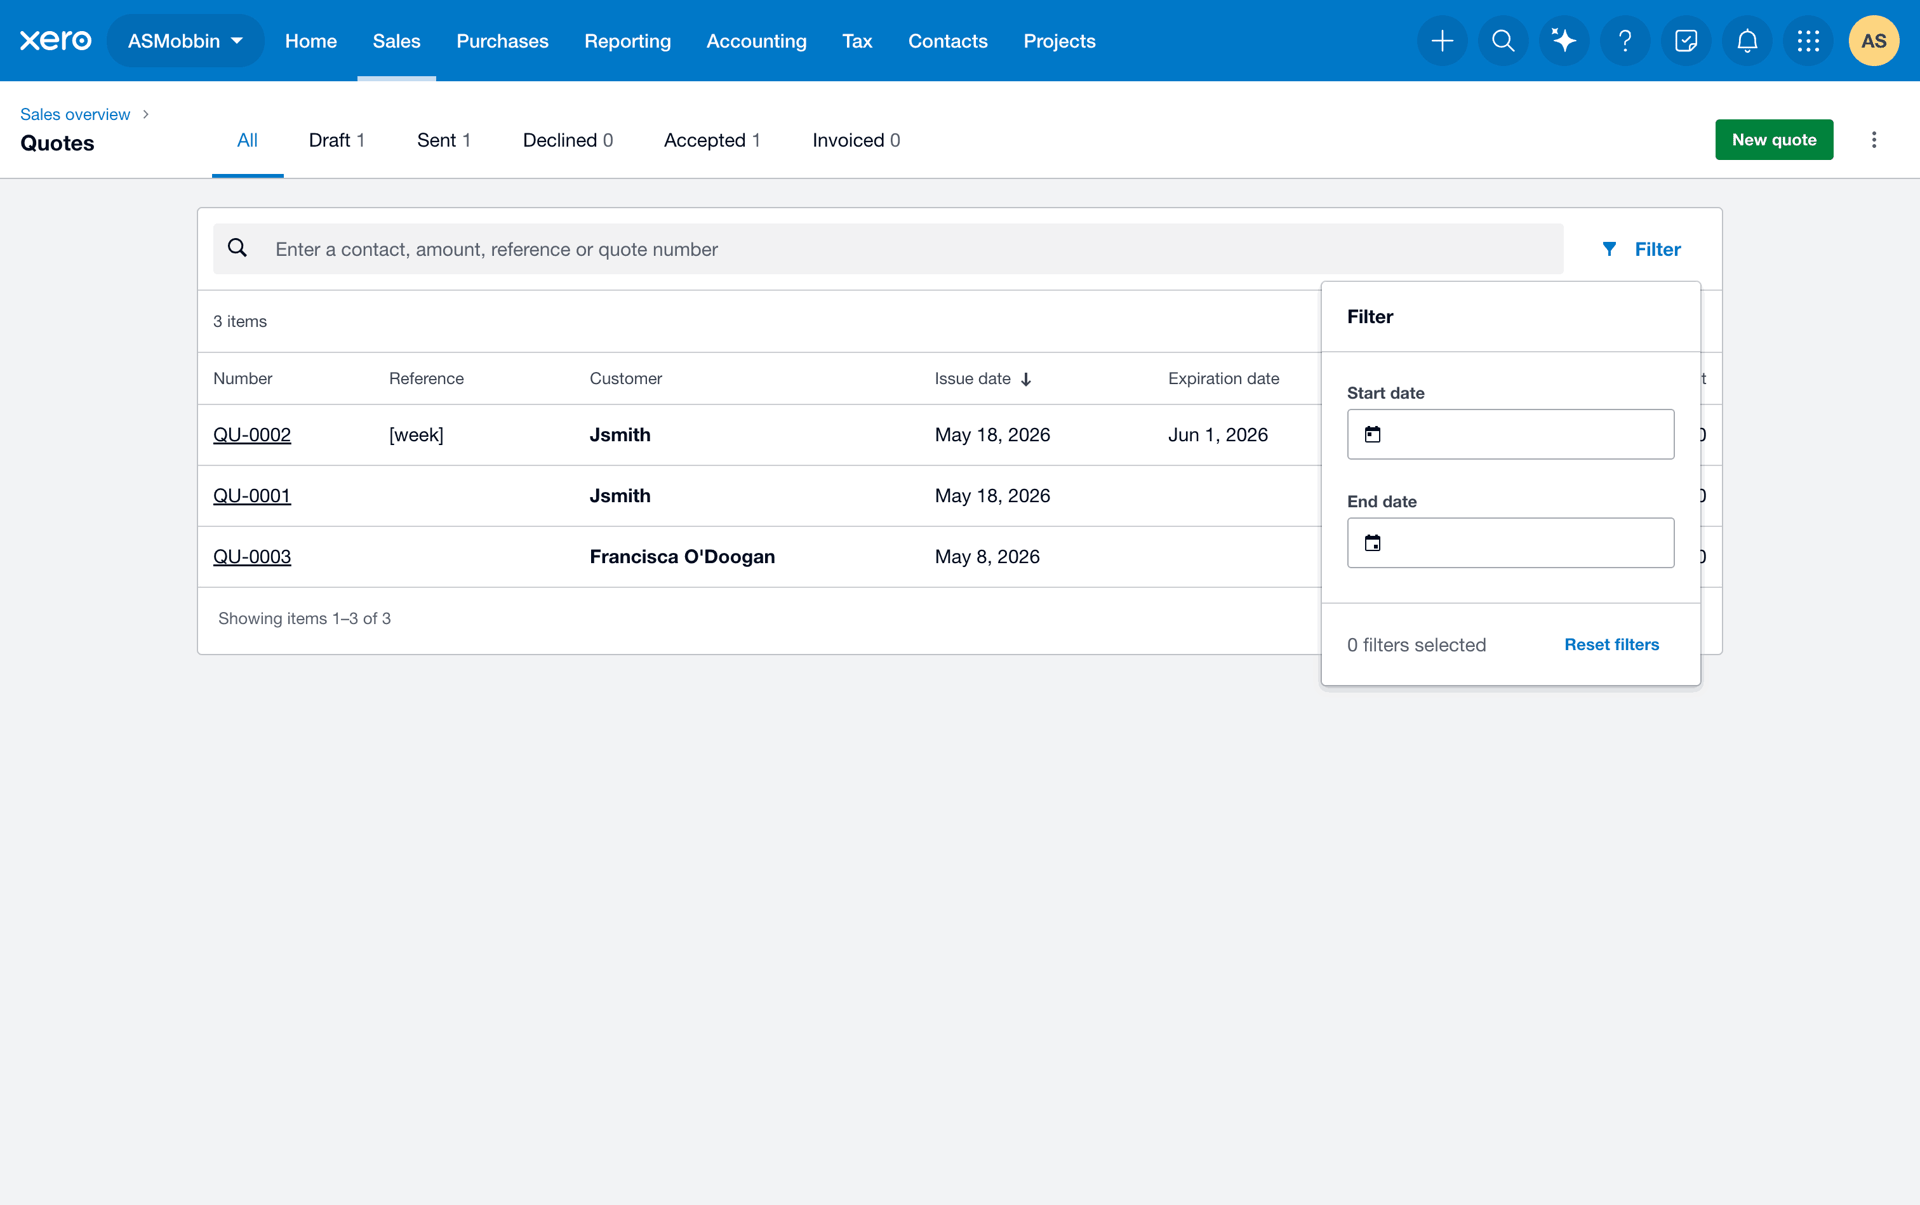Click the search bar magnifier icon
Screen dimensions: 1920x1205
pyautogui.click(x=237, y=248)
